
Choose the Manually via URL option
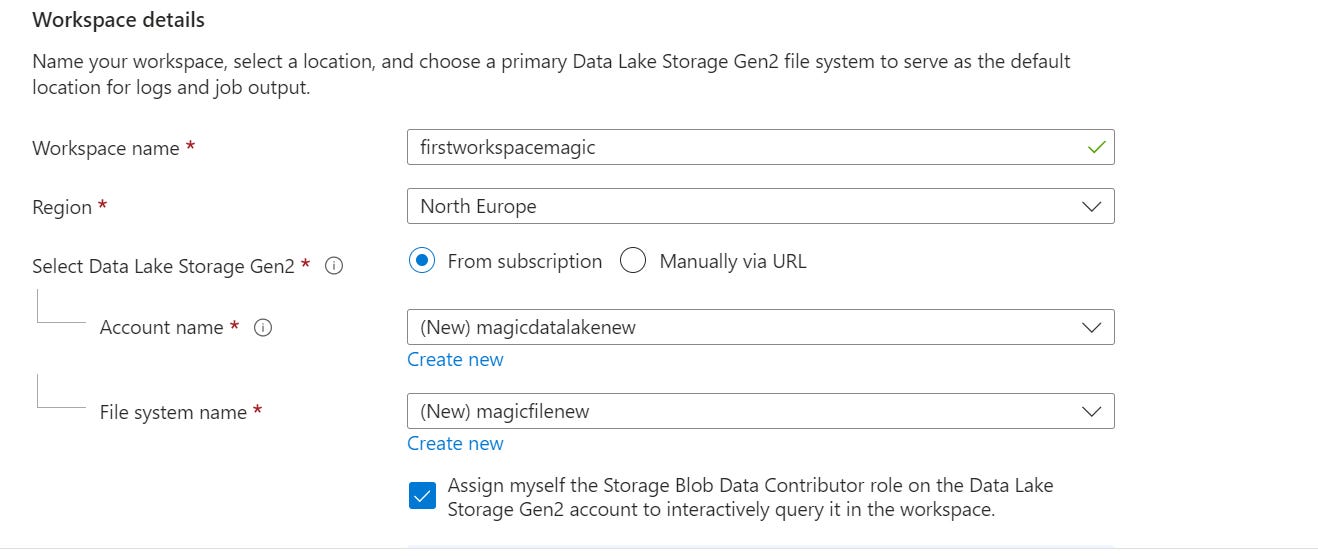tap(633, 261)
